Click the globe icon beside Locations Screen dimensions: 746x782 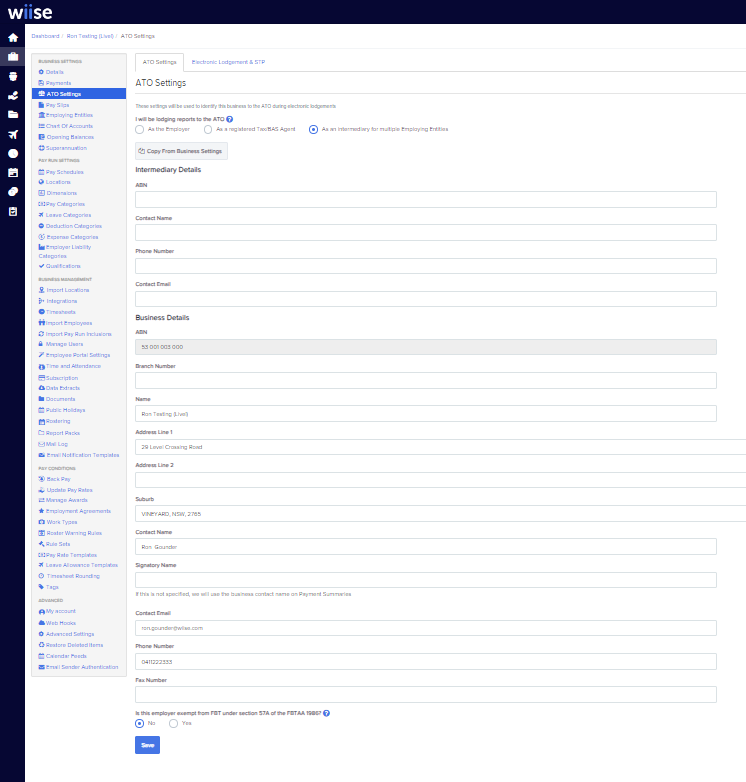click(x=41, y=182)
